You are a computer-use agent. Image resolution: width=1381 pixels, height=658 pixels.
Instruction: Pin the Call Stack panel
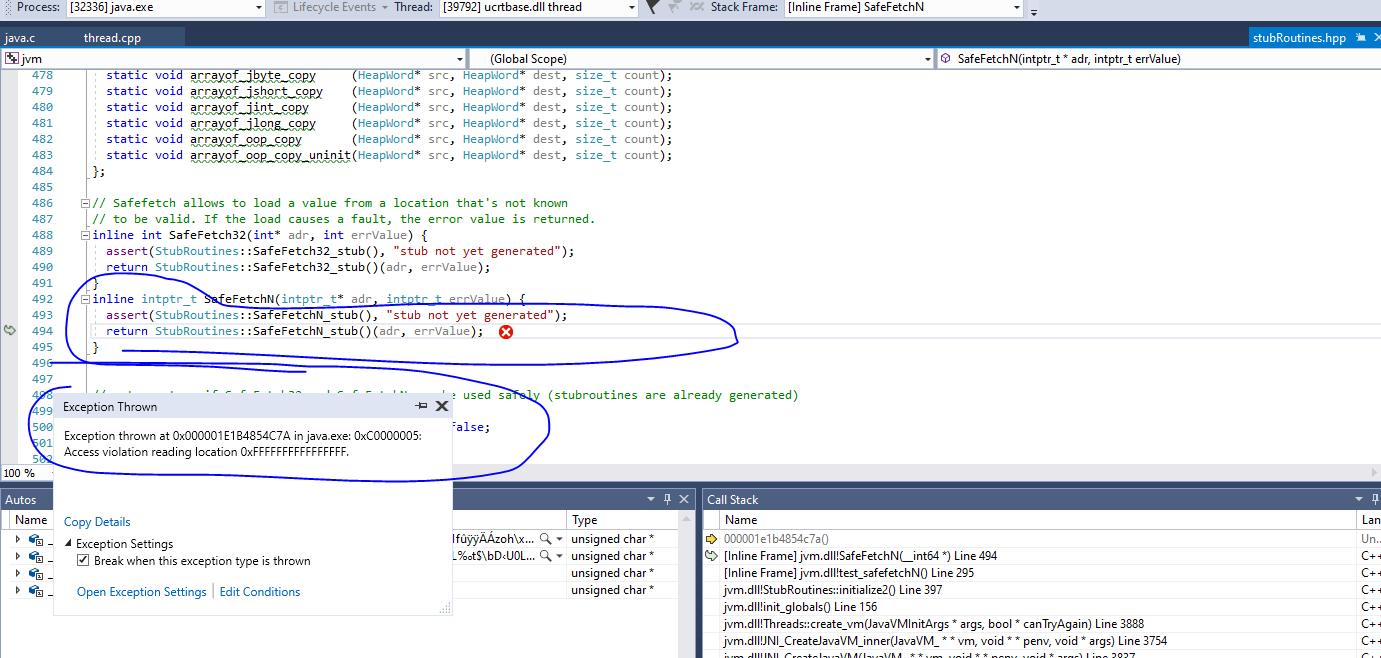tap(1374, 499)
